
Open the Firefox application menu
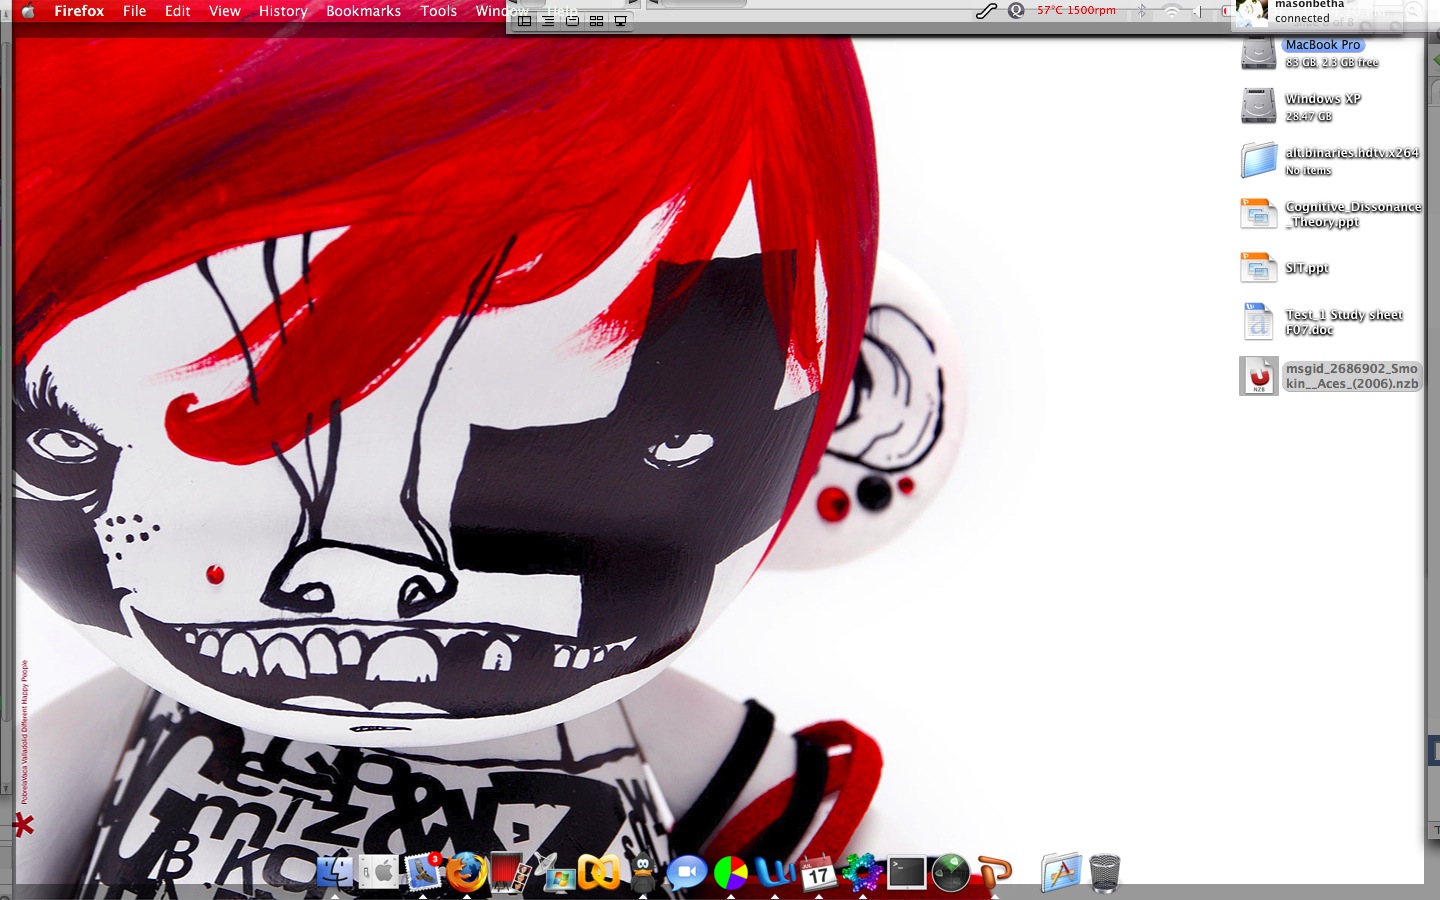[79, 11]
